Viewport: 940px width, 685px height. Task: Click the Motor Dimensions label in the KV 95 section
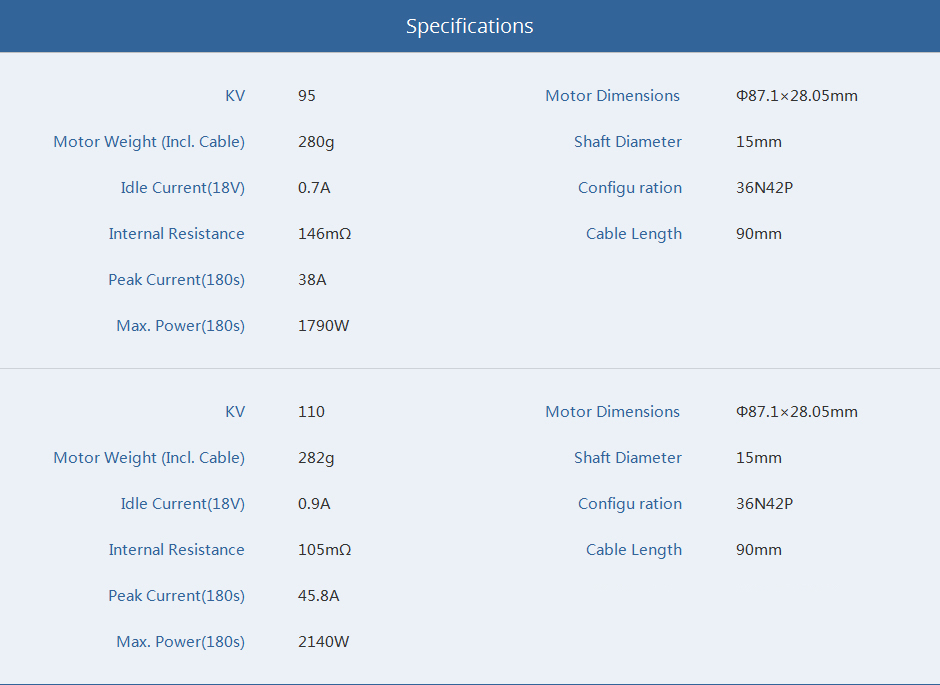[x=612, y=96]
